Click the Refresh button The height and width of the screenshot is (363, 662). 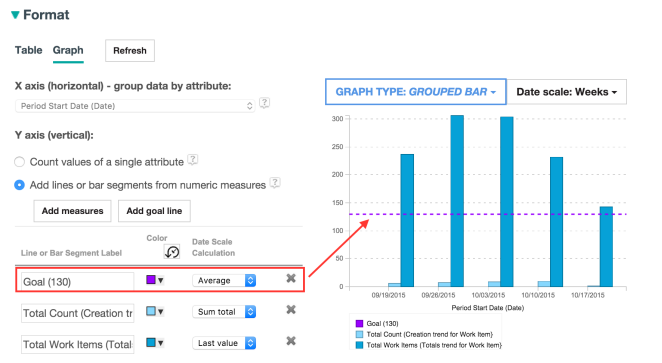tap(130, 51)
